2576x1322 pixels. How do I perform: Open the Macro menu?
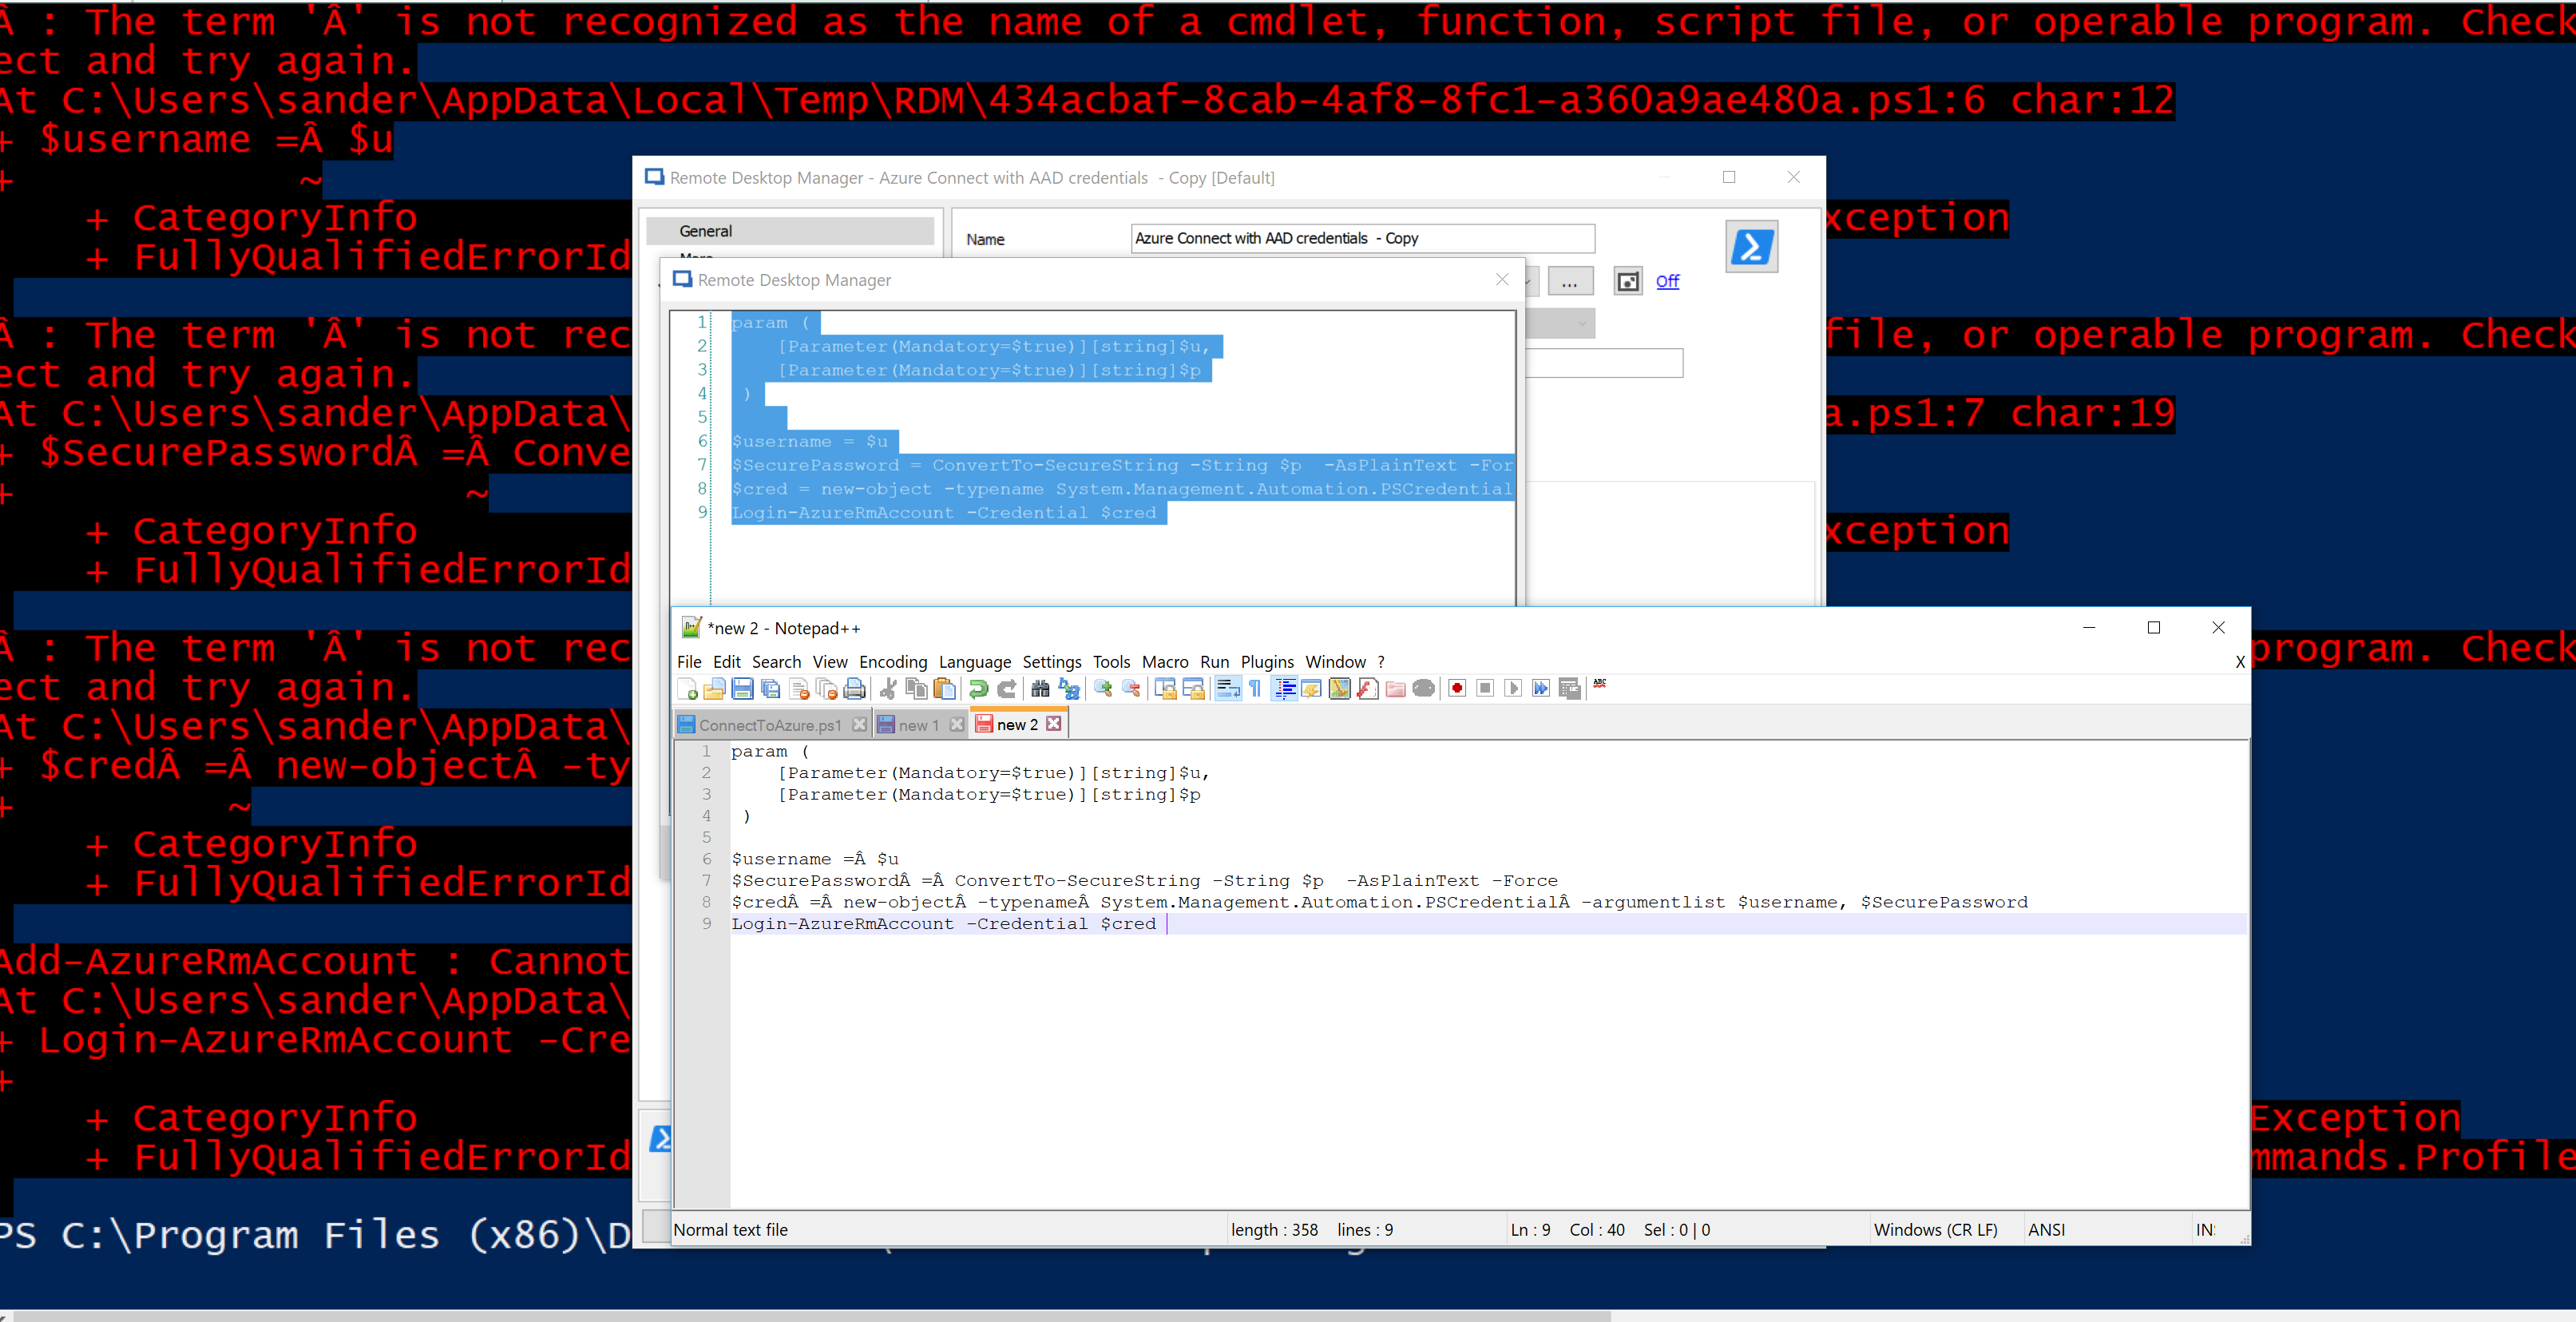pos(1165,662)
